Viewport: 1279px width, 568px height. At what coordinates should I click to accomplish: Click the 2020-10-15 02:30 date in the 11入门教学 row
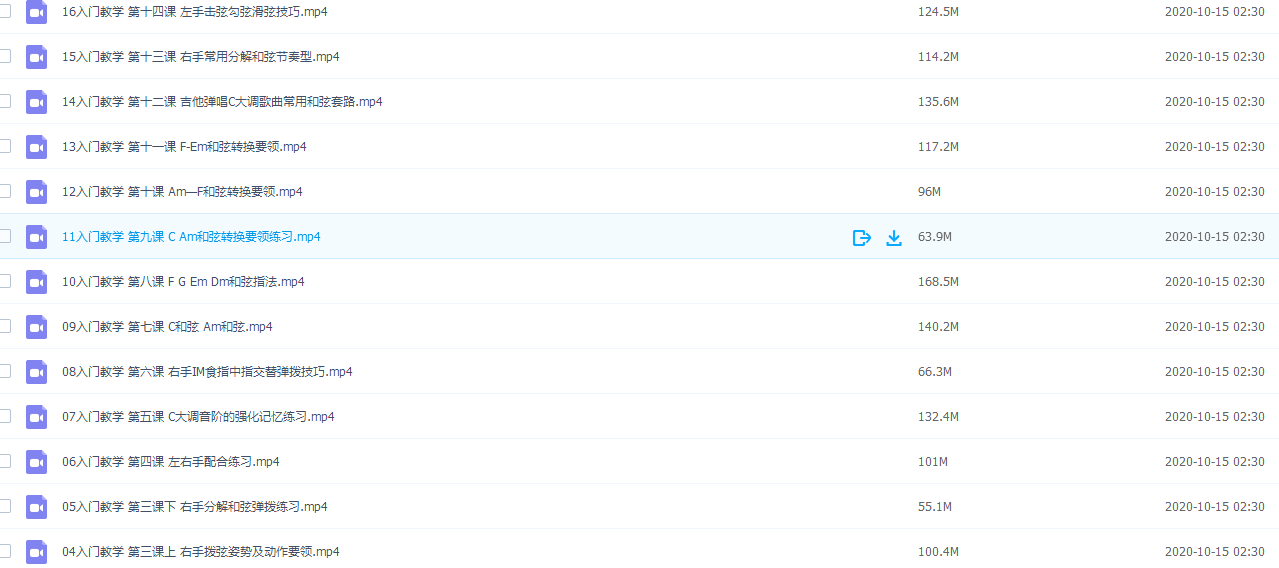(x=1214, y=237)
